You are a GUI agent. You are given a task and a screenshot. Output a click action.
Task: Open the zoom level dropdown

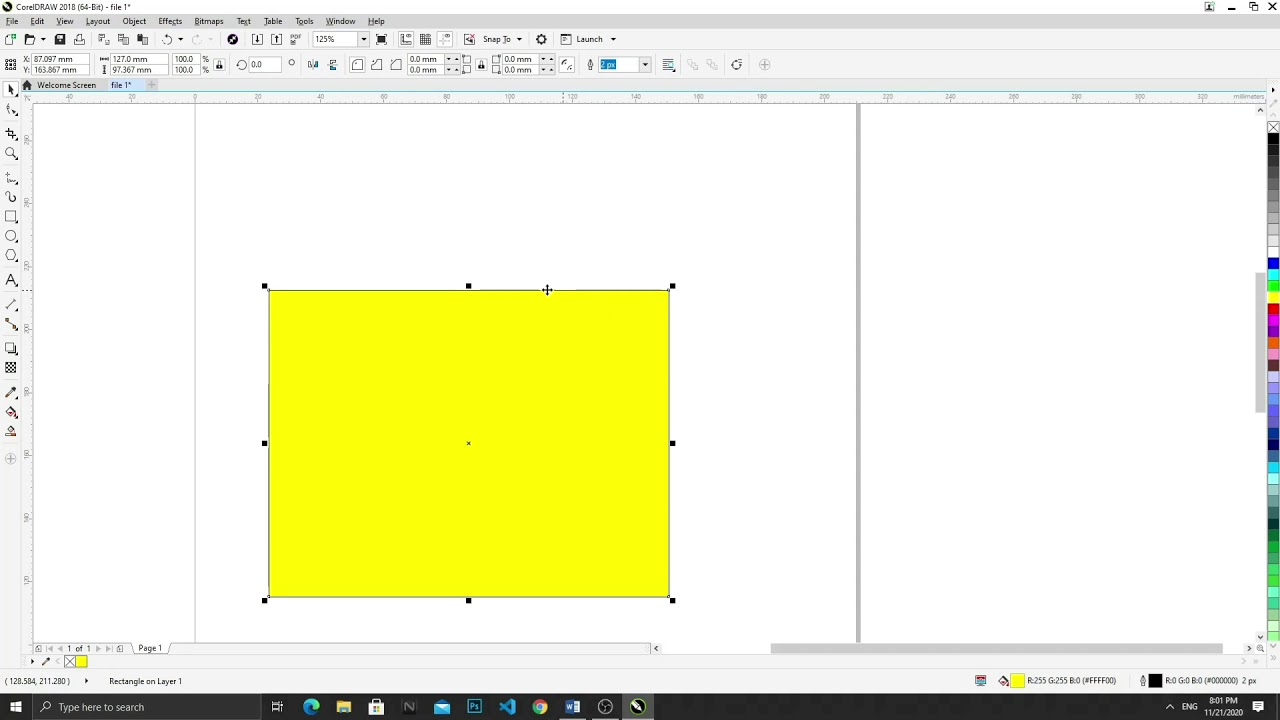363,39
